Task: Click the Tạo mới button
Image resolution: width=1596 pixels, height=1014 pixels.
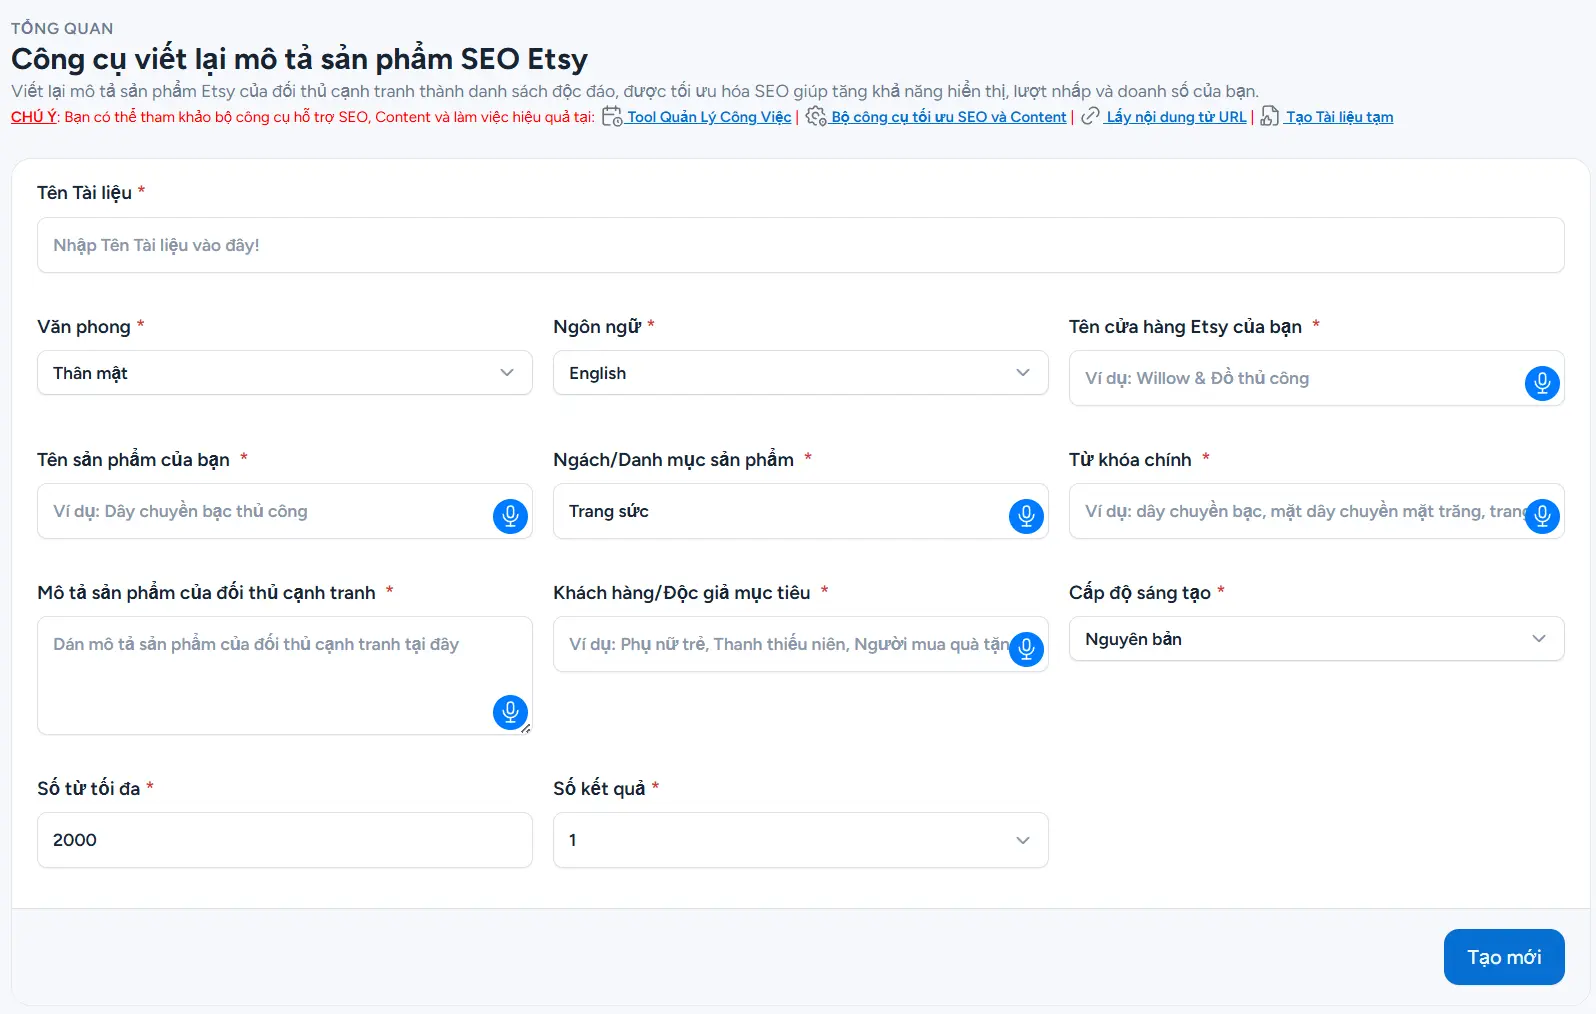Action: click(1504, 957)
